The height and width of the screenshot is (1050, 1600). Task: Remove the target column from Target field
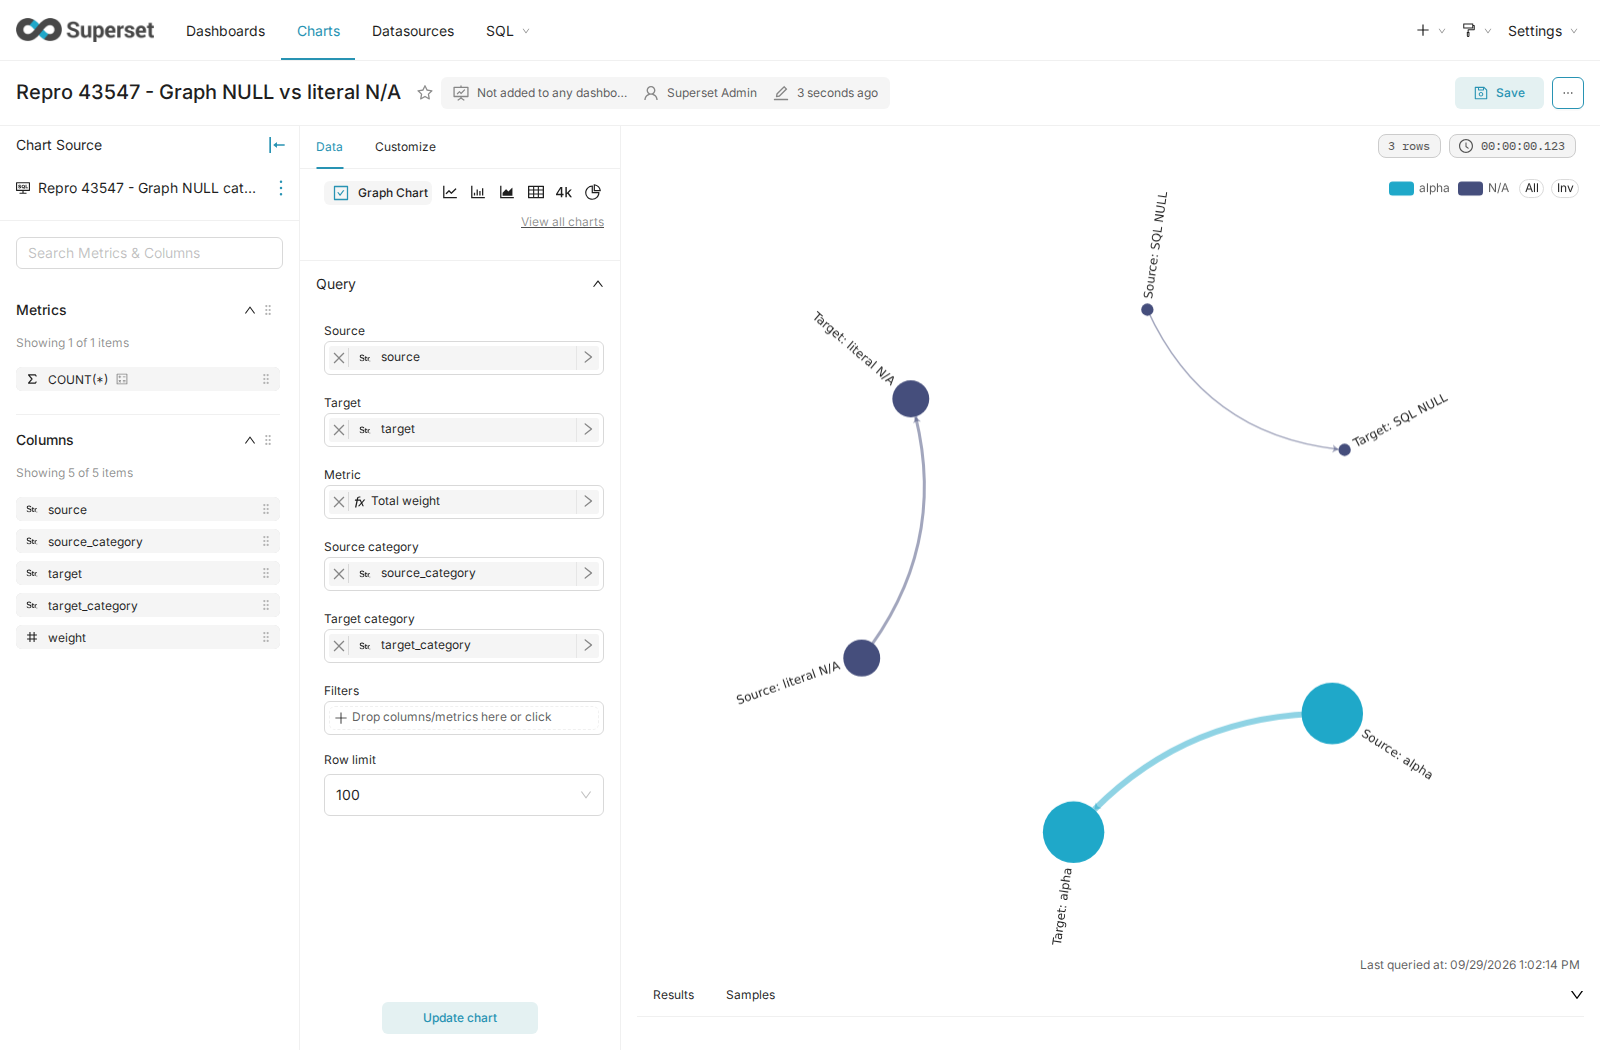(339, 430)
